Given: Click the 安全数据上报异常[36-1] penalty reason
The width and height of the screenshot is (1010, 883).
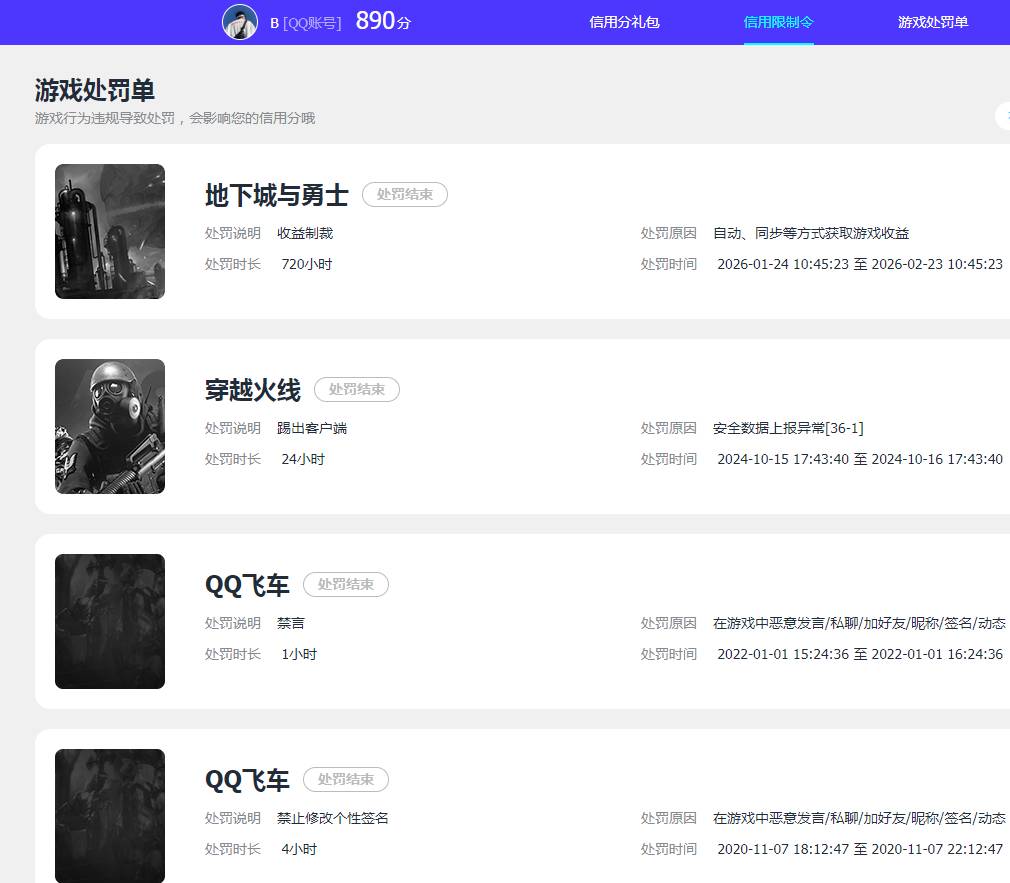Looking at the screenshot, I should (x=788, y=428).
